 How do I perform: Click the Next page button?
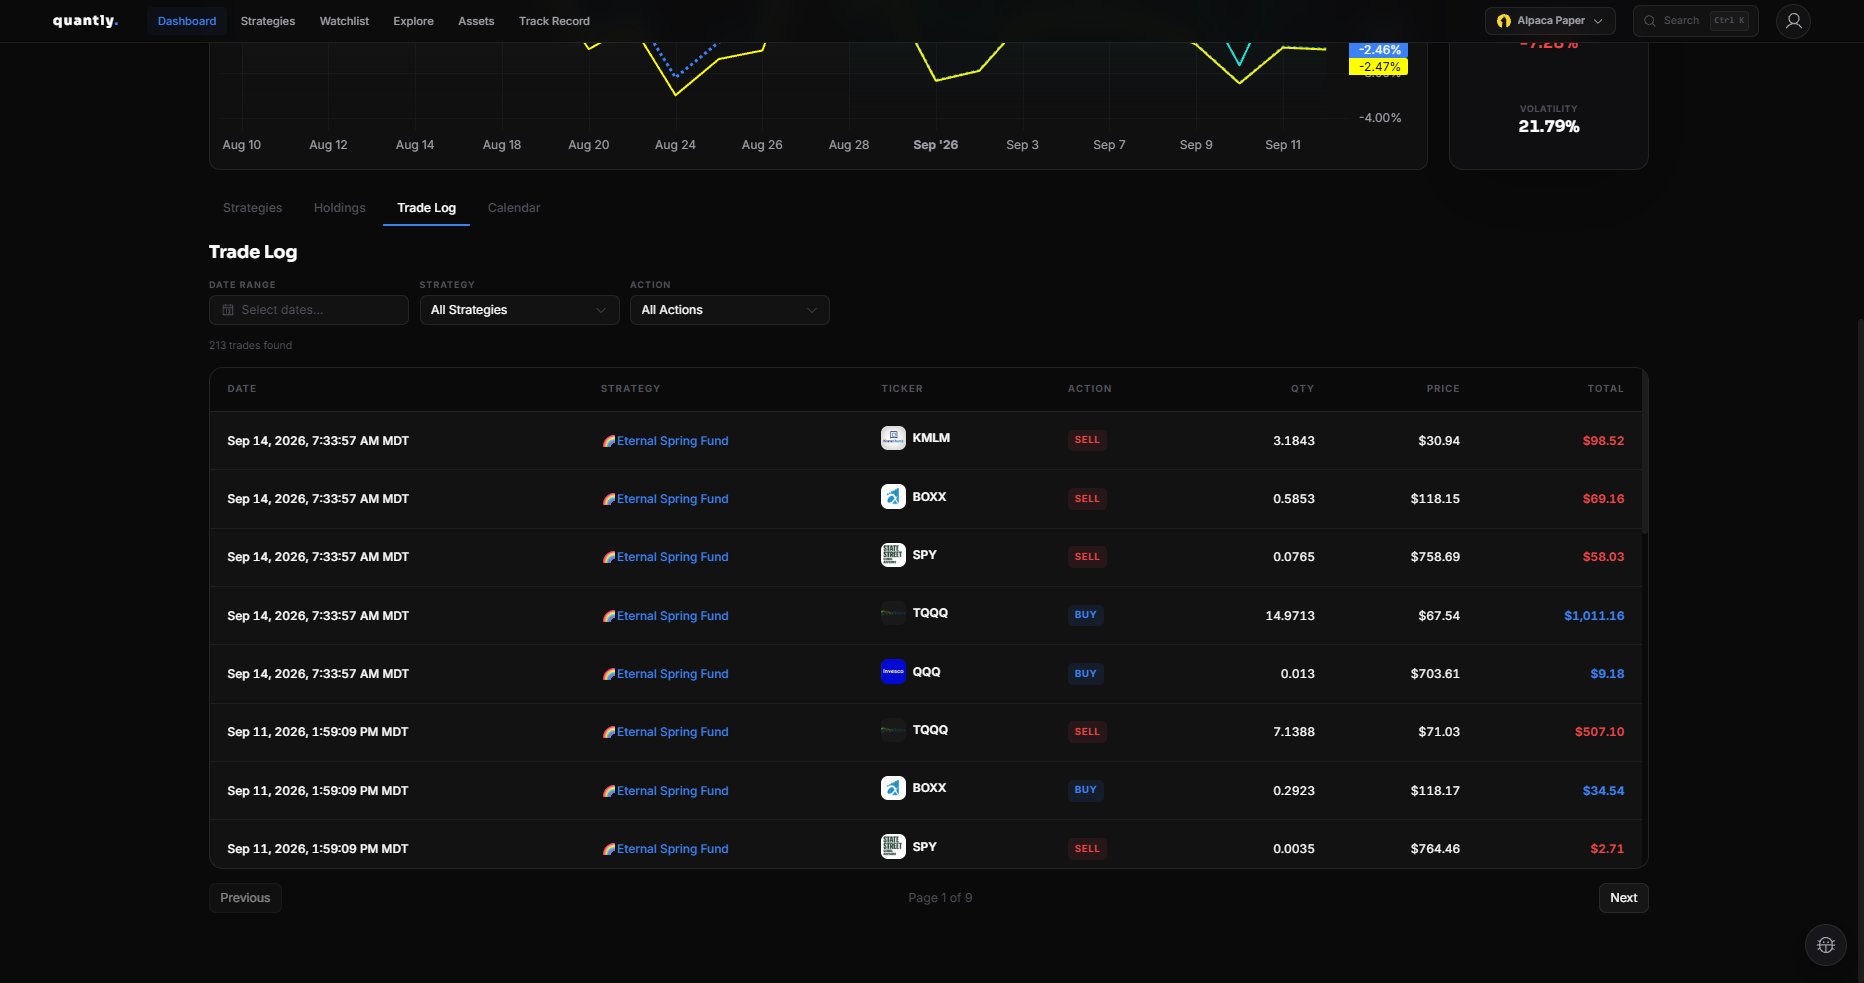pos(1623,898)
